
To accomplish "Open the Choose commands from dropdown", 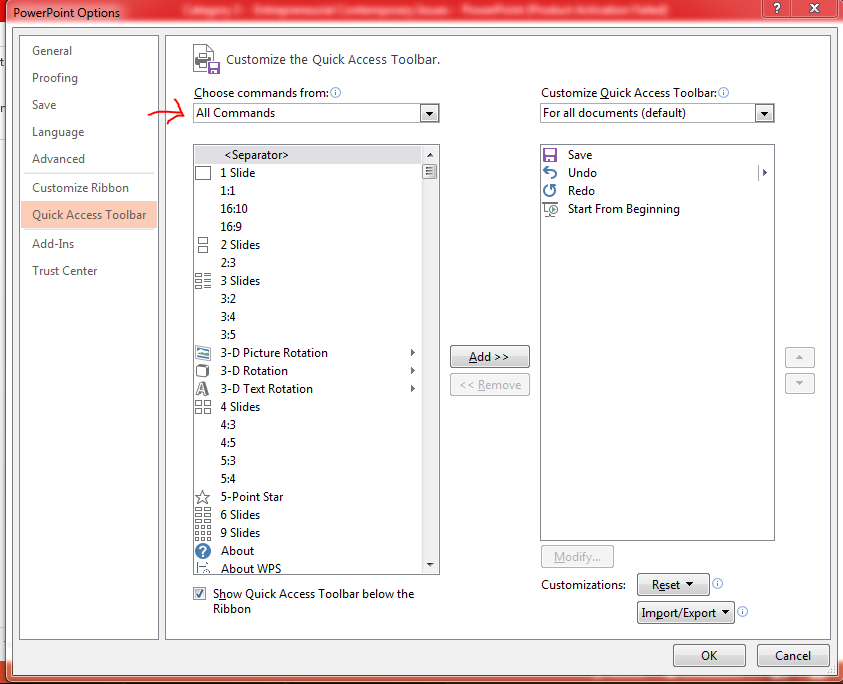I will pos(429,113).
